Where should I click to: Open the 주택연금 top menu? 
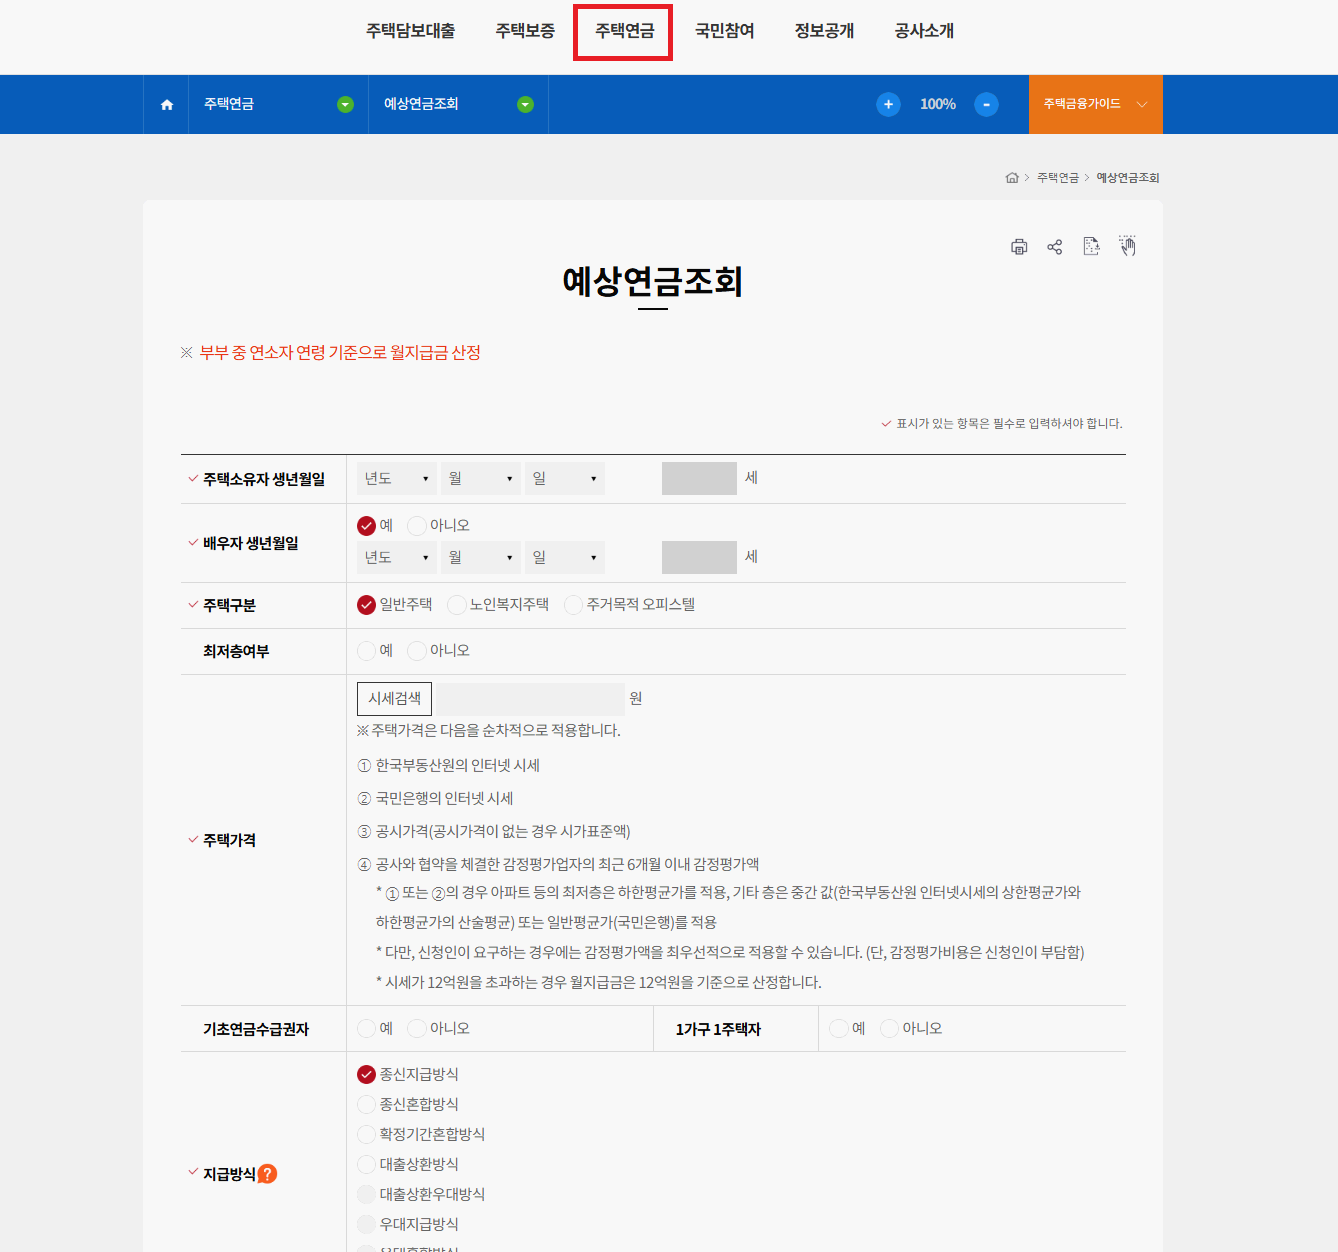624,31
